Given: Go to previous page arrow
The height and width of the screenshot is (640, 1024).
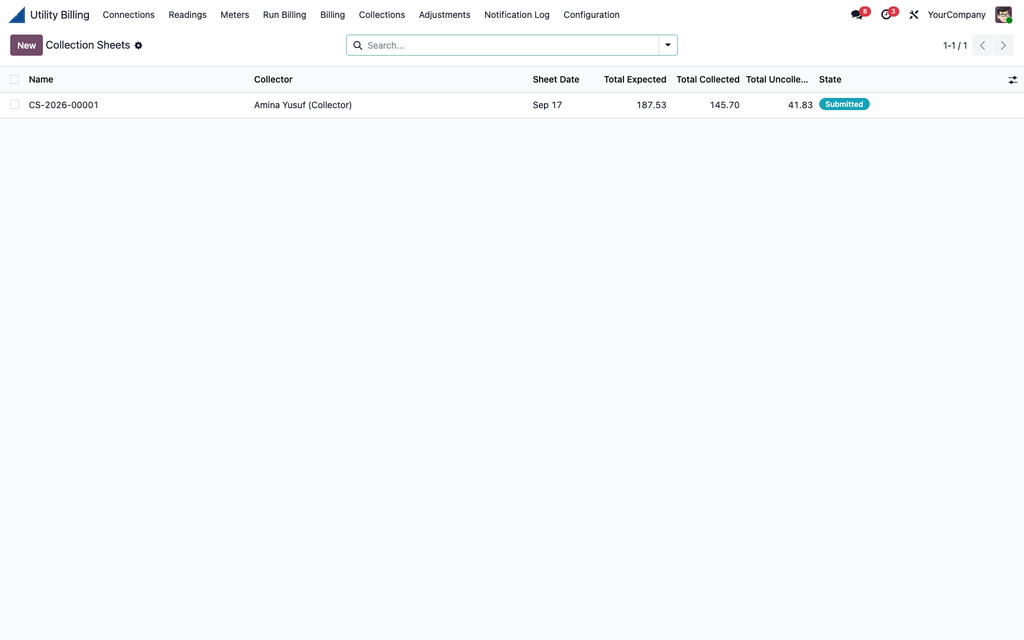Looking at the screenshot, I should click(x=982, y=45).
